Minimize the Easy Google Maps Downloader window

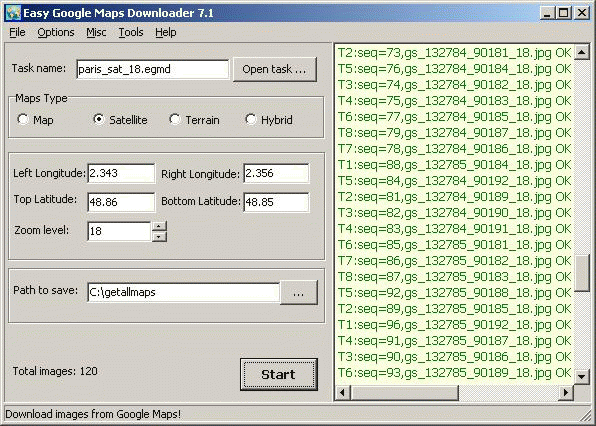coord(547,13)
